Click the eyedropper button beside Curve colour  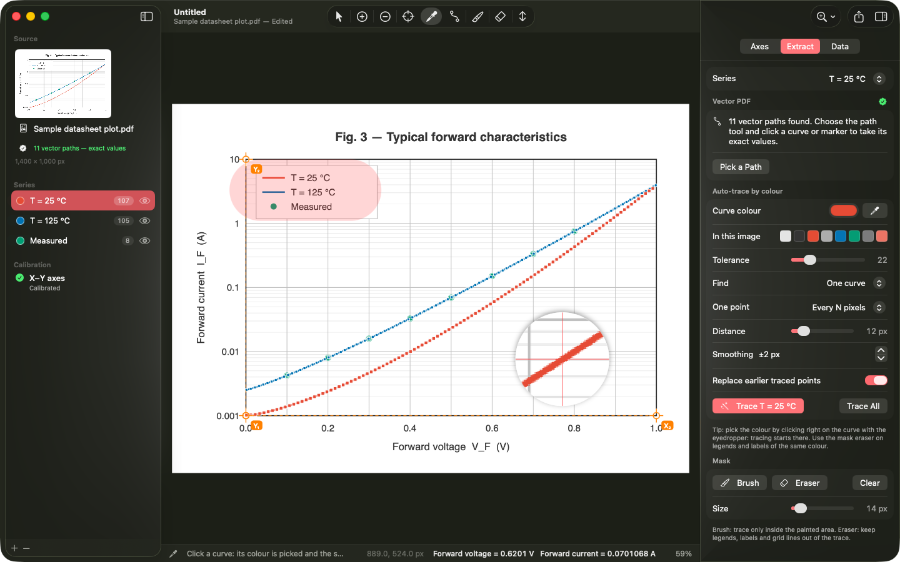coord(875,211)
